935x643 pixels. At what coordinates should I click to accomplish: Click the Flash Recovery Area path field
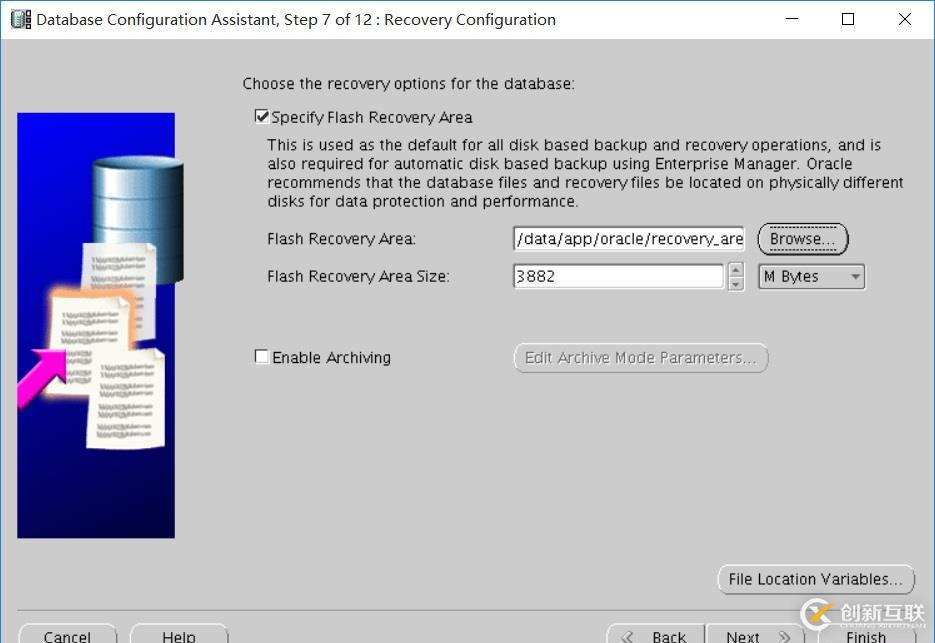(x=629, y=239)
